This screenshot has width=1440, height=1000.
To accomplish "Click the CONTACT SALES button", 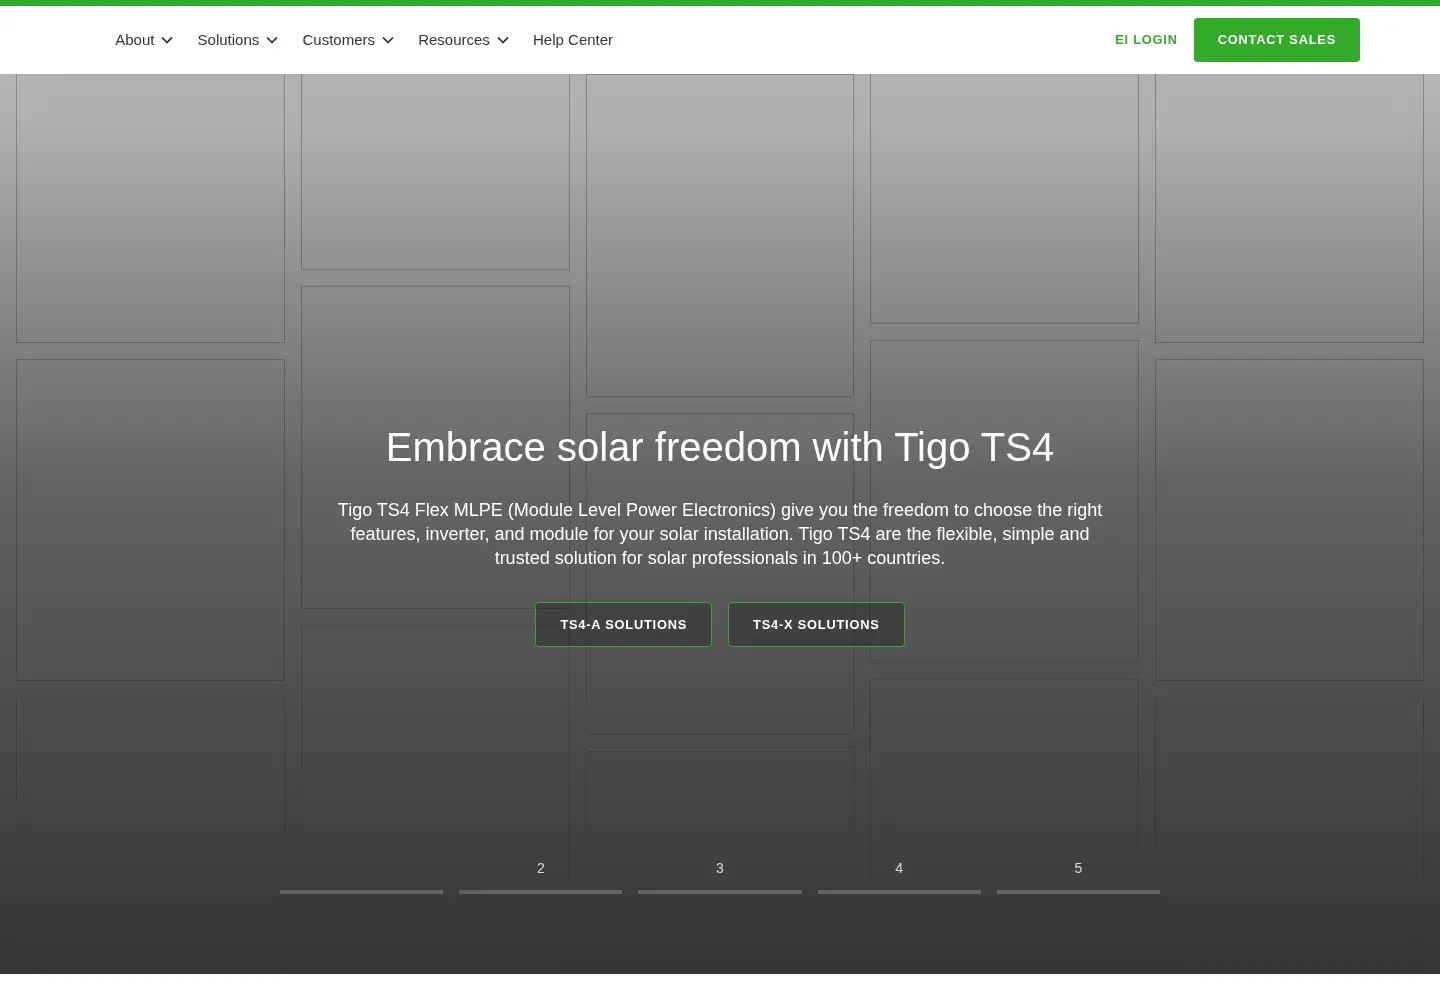I will (1277, 40).
